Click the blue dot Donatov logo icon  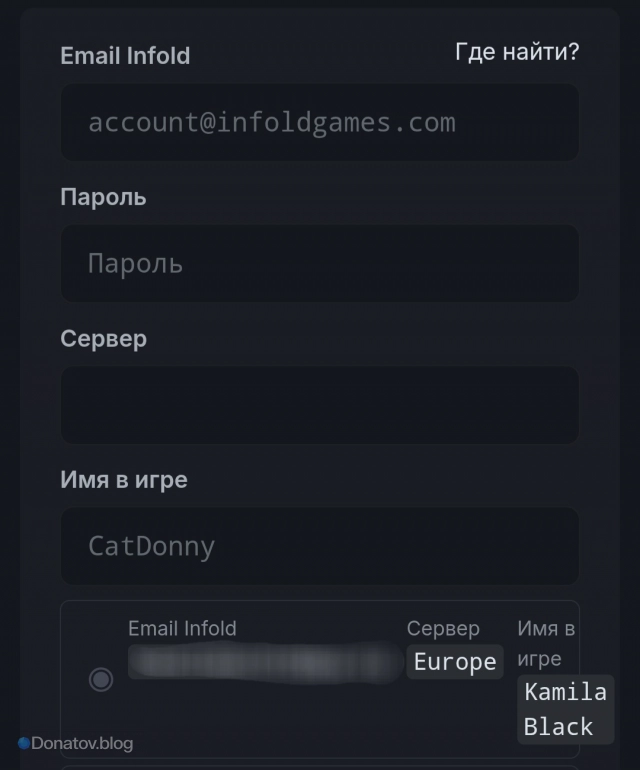(x=23, y=743)
